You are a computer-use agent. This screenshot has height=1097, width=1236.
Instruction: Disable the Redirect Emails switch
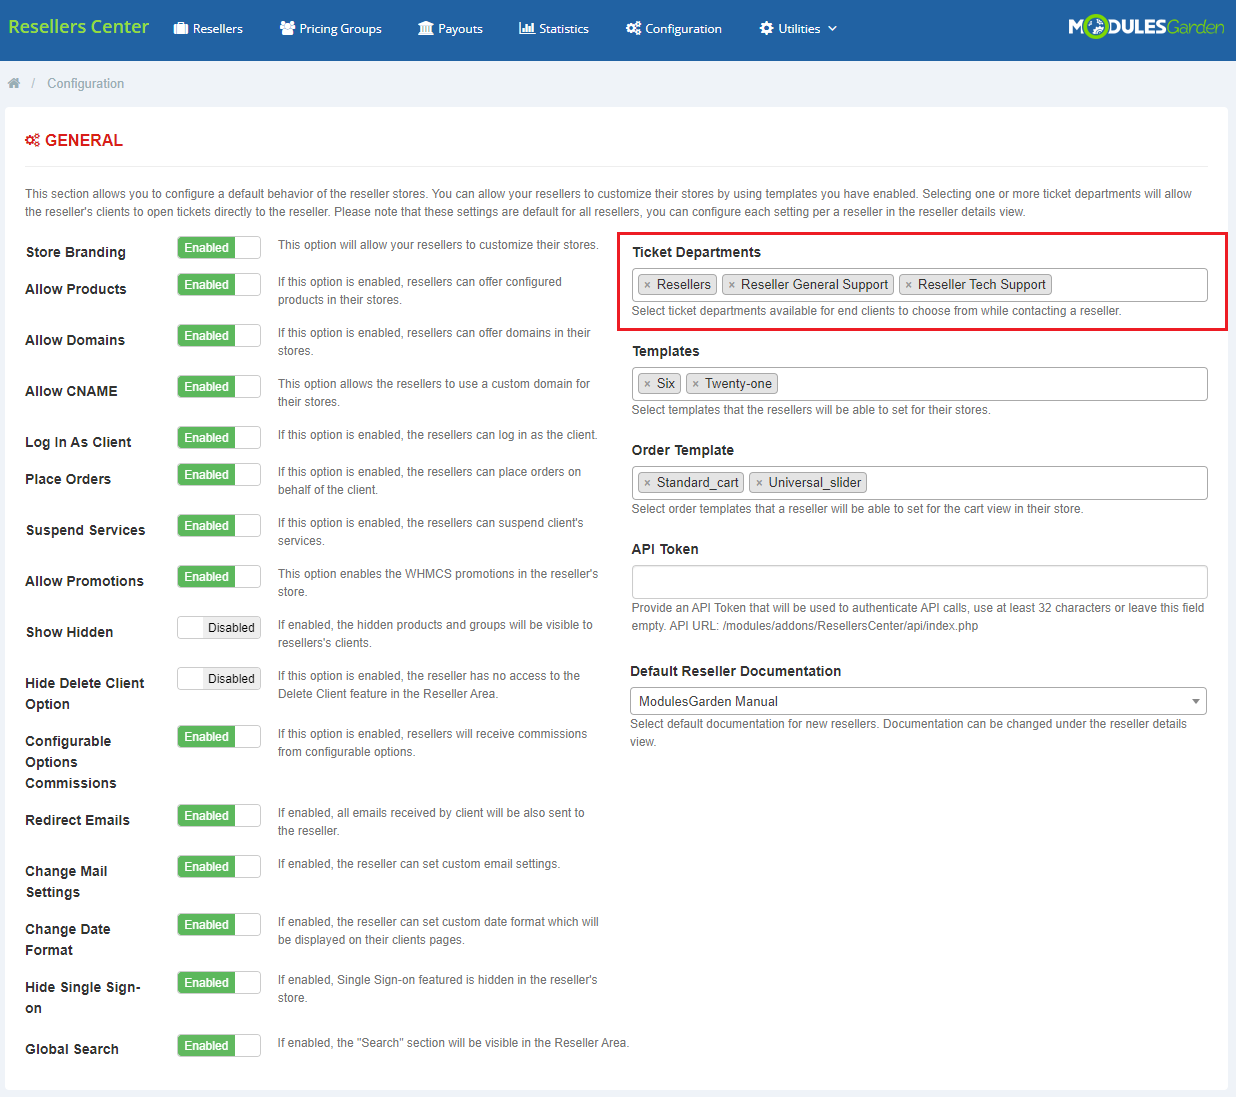pyautogui.click(x=219, y=816)
